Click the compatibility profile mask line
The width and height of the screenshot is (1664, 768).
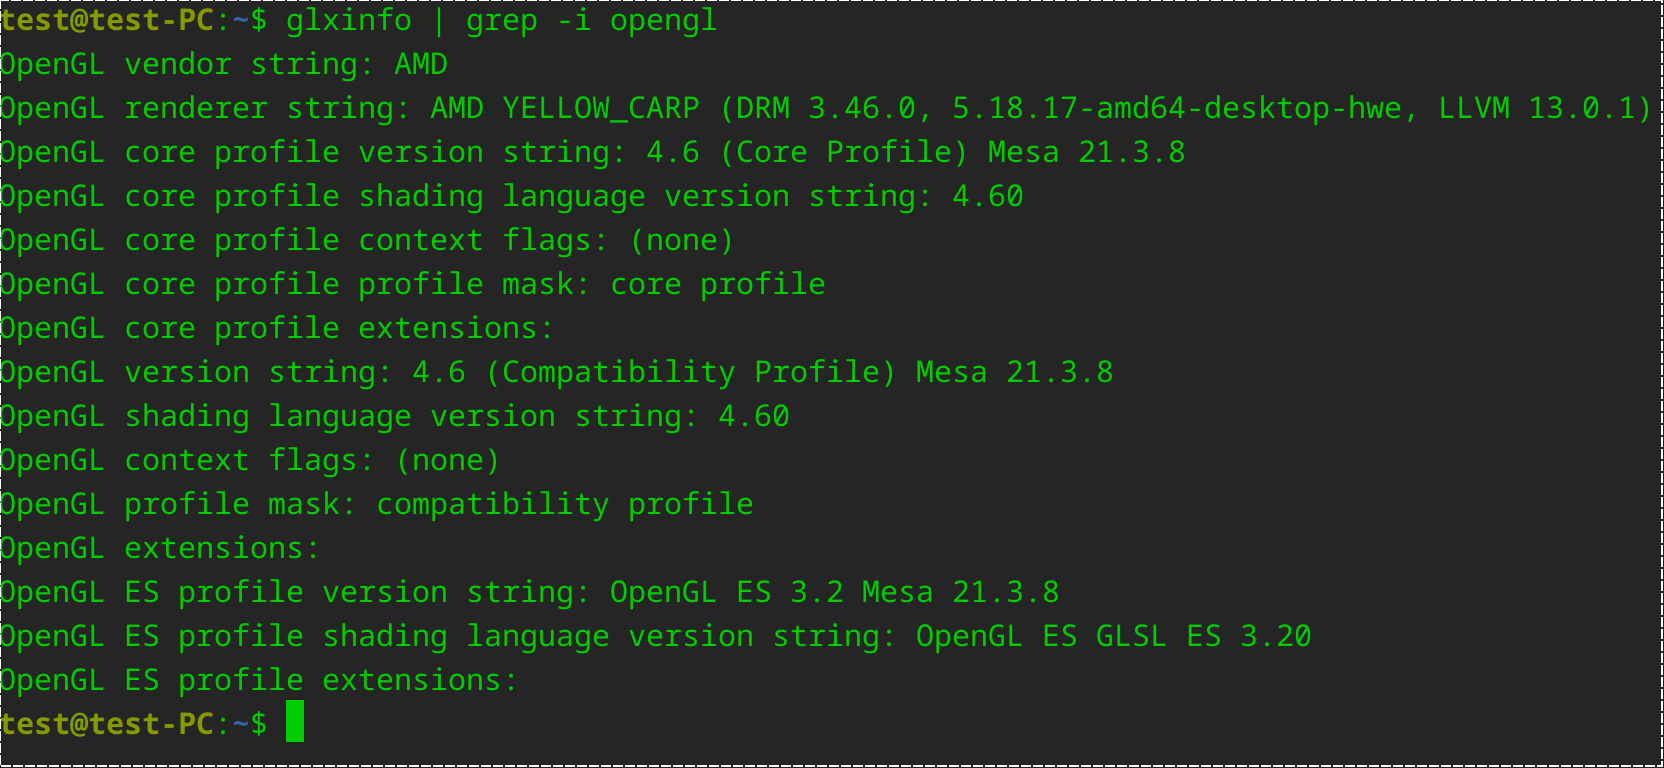377,504
